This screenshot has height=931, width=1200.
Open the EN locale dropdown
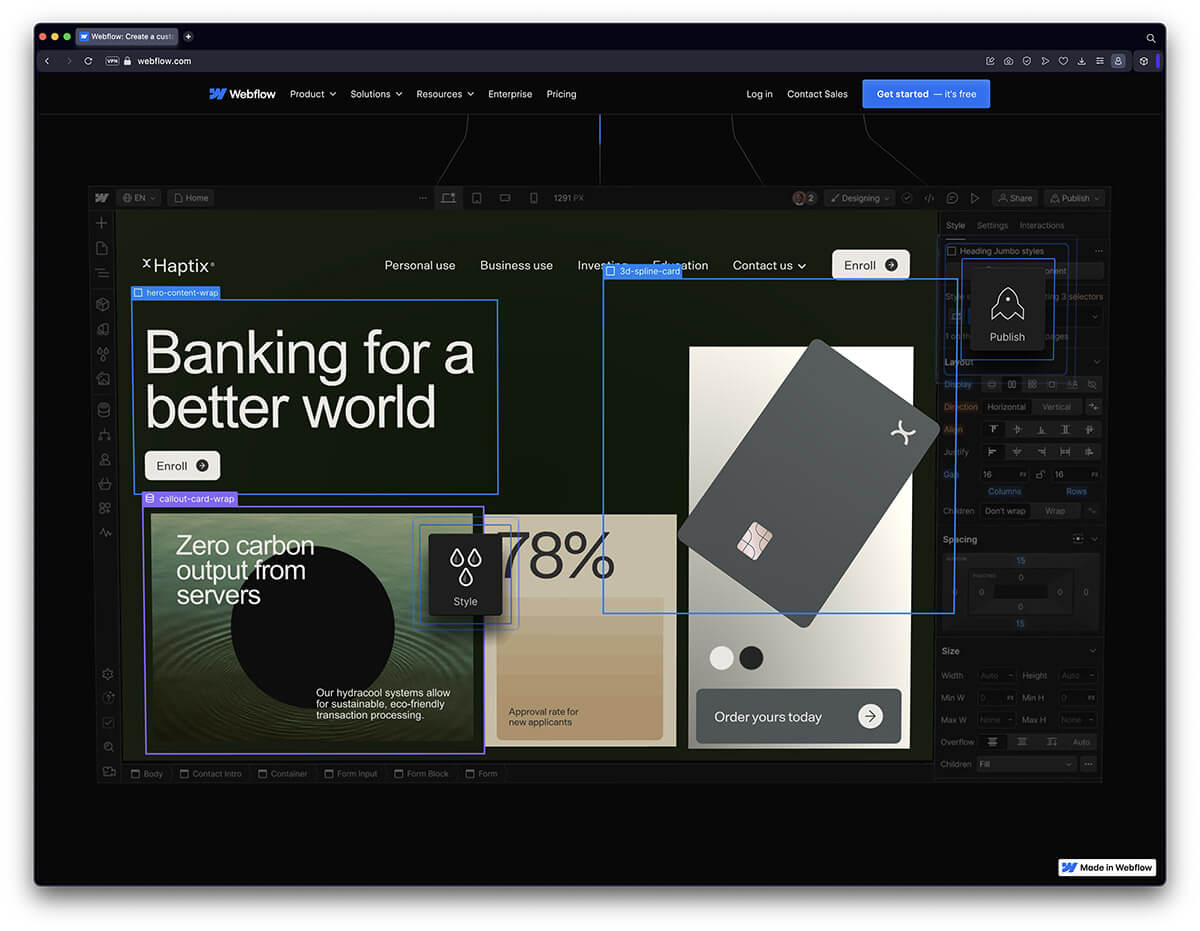click(x=139, y=198)
